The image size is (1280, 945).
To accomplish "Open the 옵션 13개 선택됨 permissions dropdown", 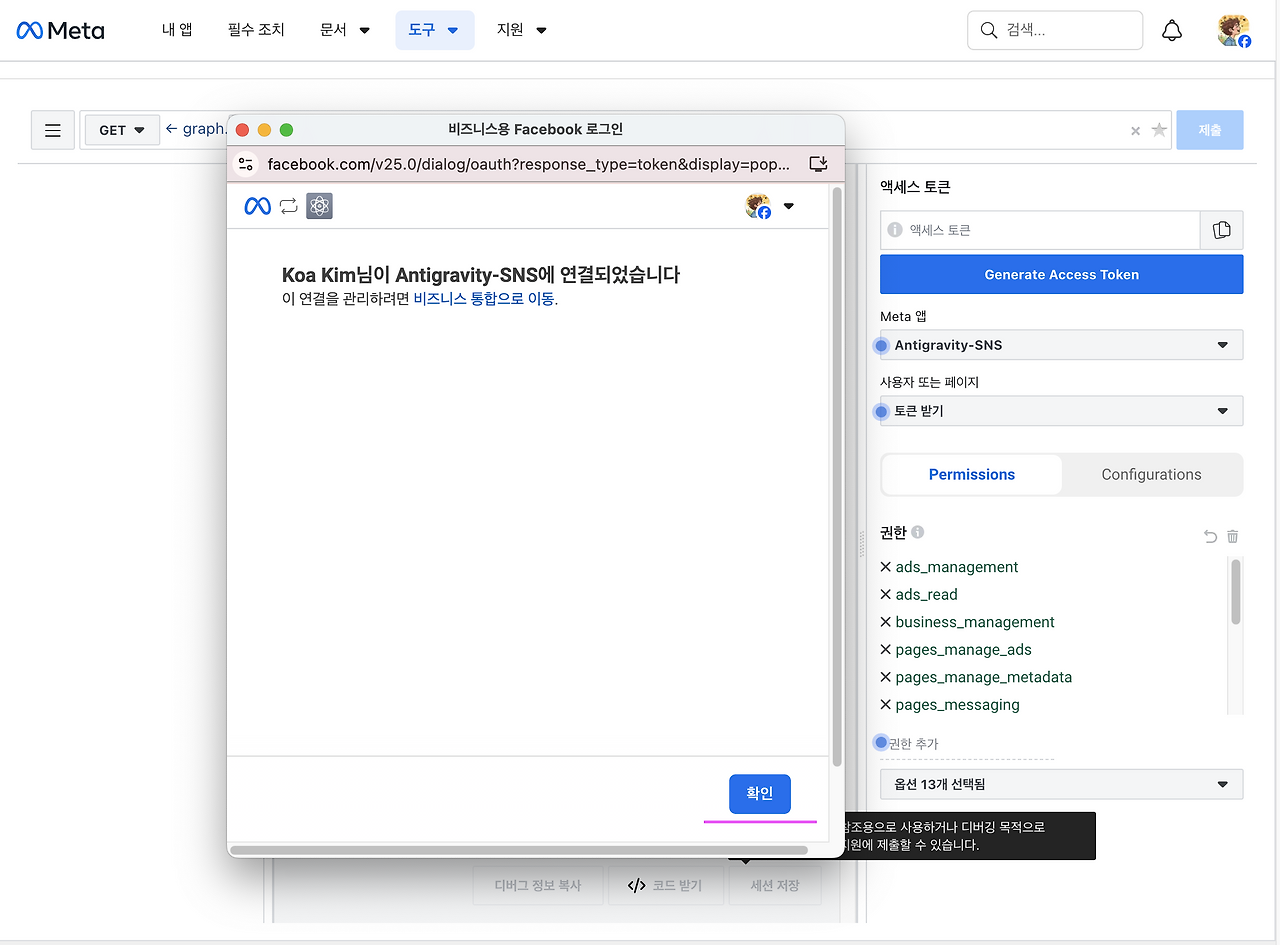I will (x=1062, y=784).
